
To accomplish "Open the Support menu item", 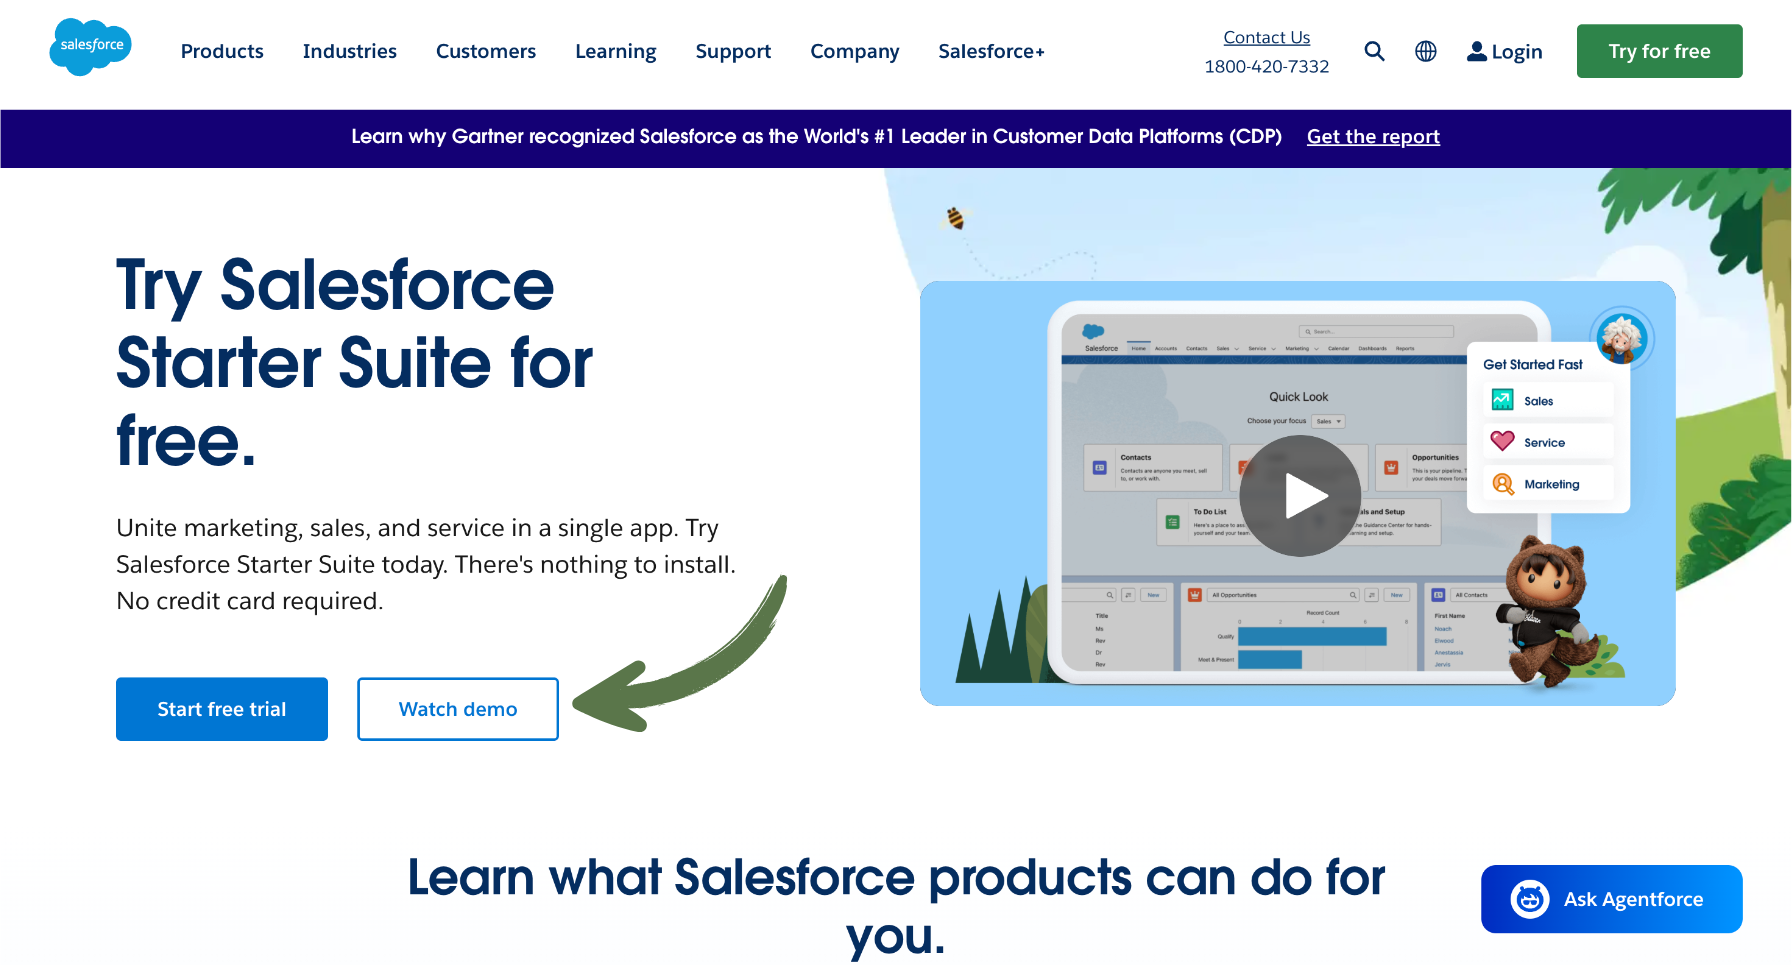I will (x=733, y=51).
